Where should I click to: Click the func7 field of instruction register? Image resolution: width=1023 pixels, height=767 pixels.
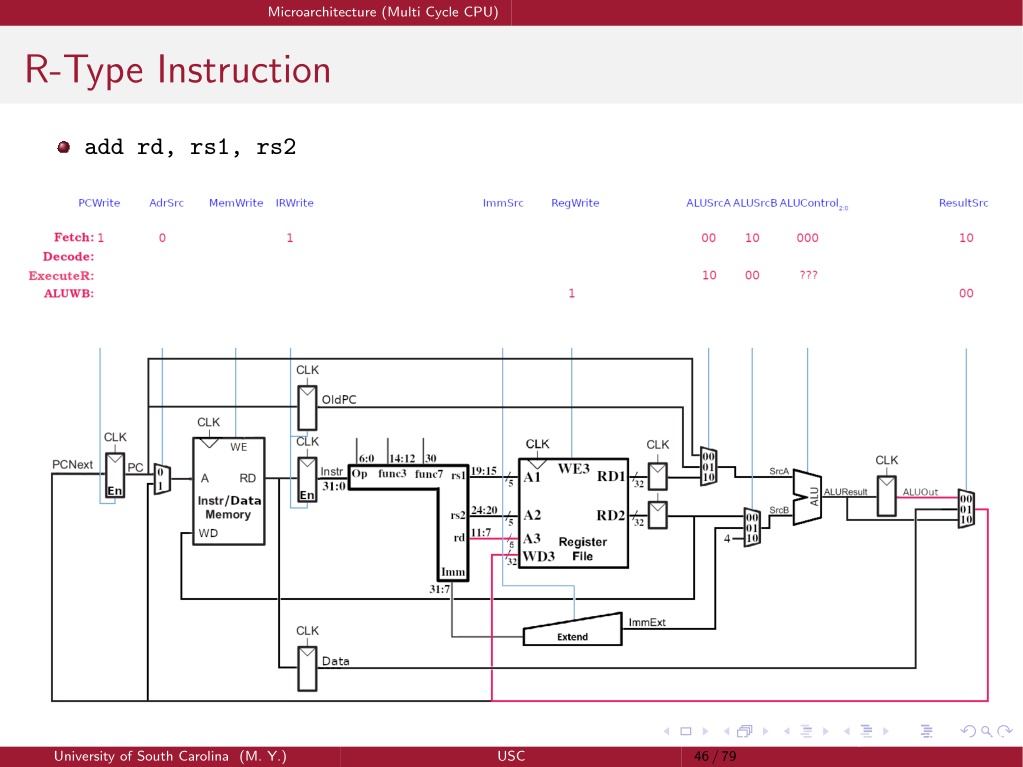tap(429, 474)
